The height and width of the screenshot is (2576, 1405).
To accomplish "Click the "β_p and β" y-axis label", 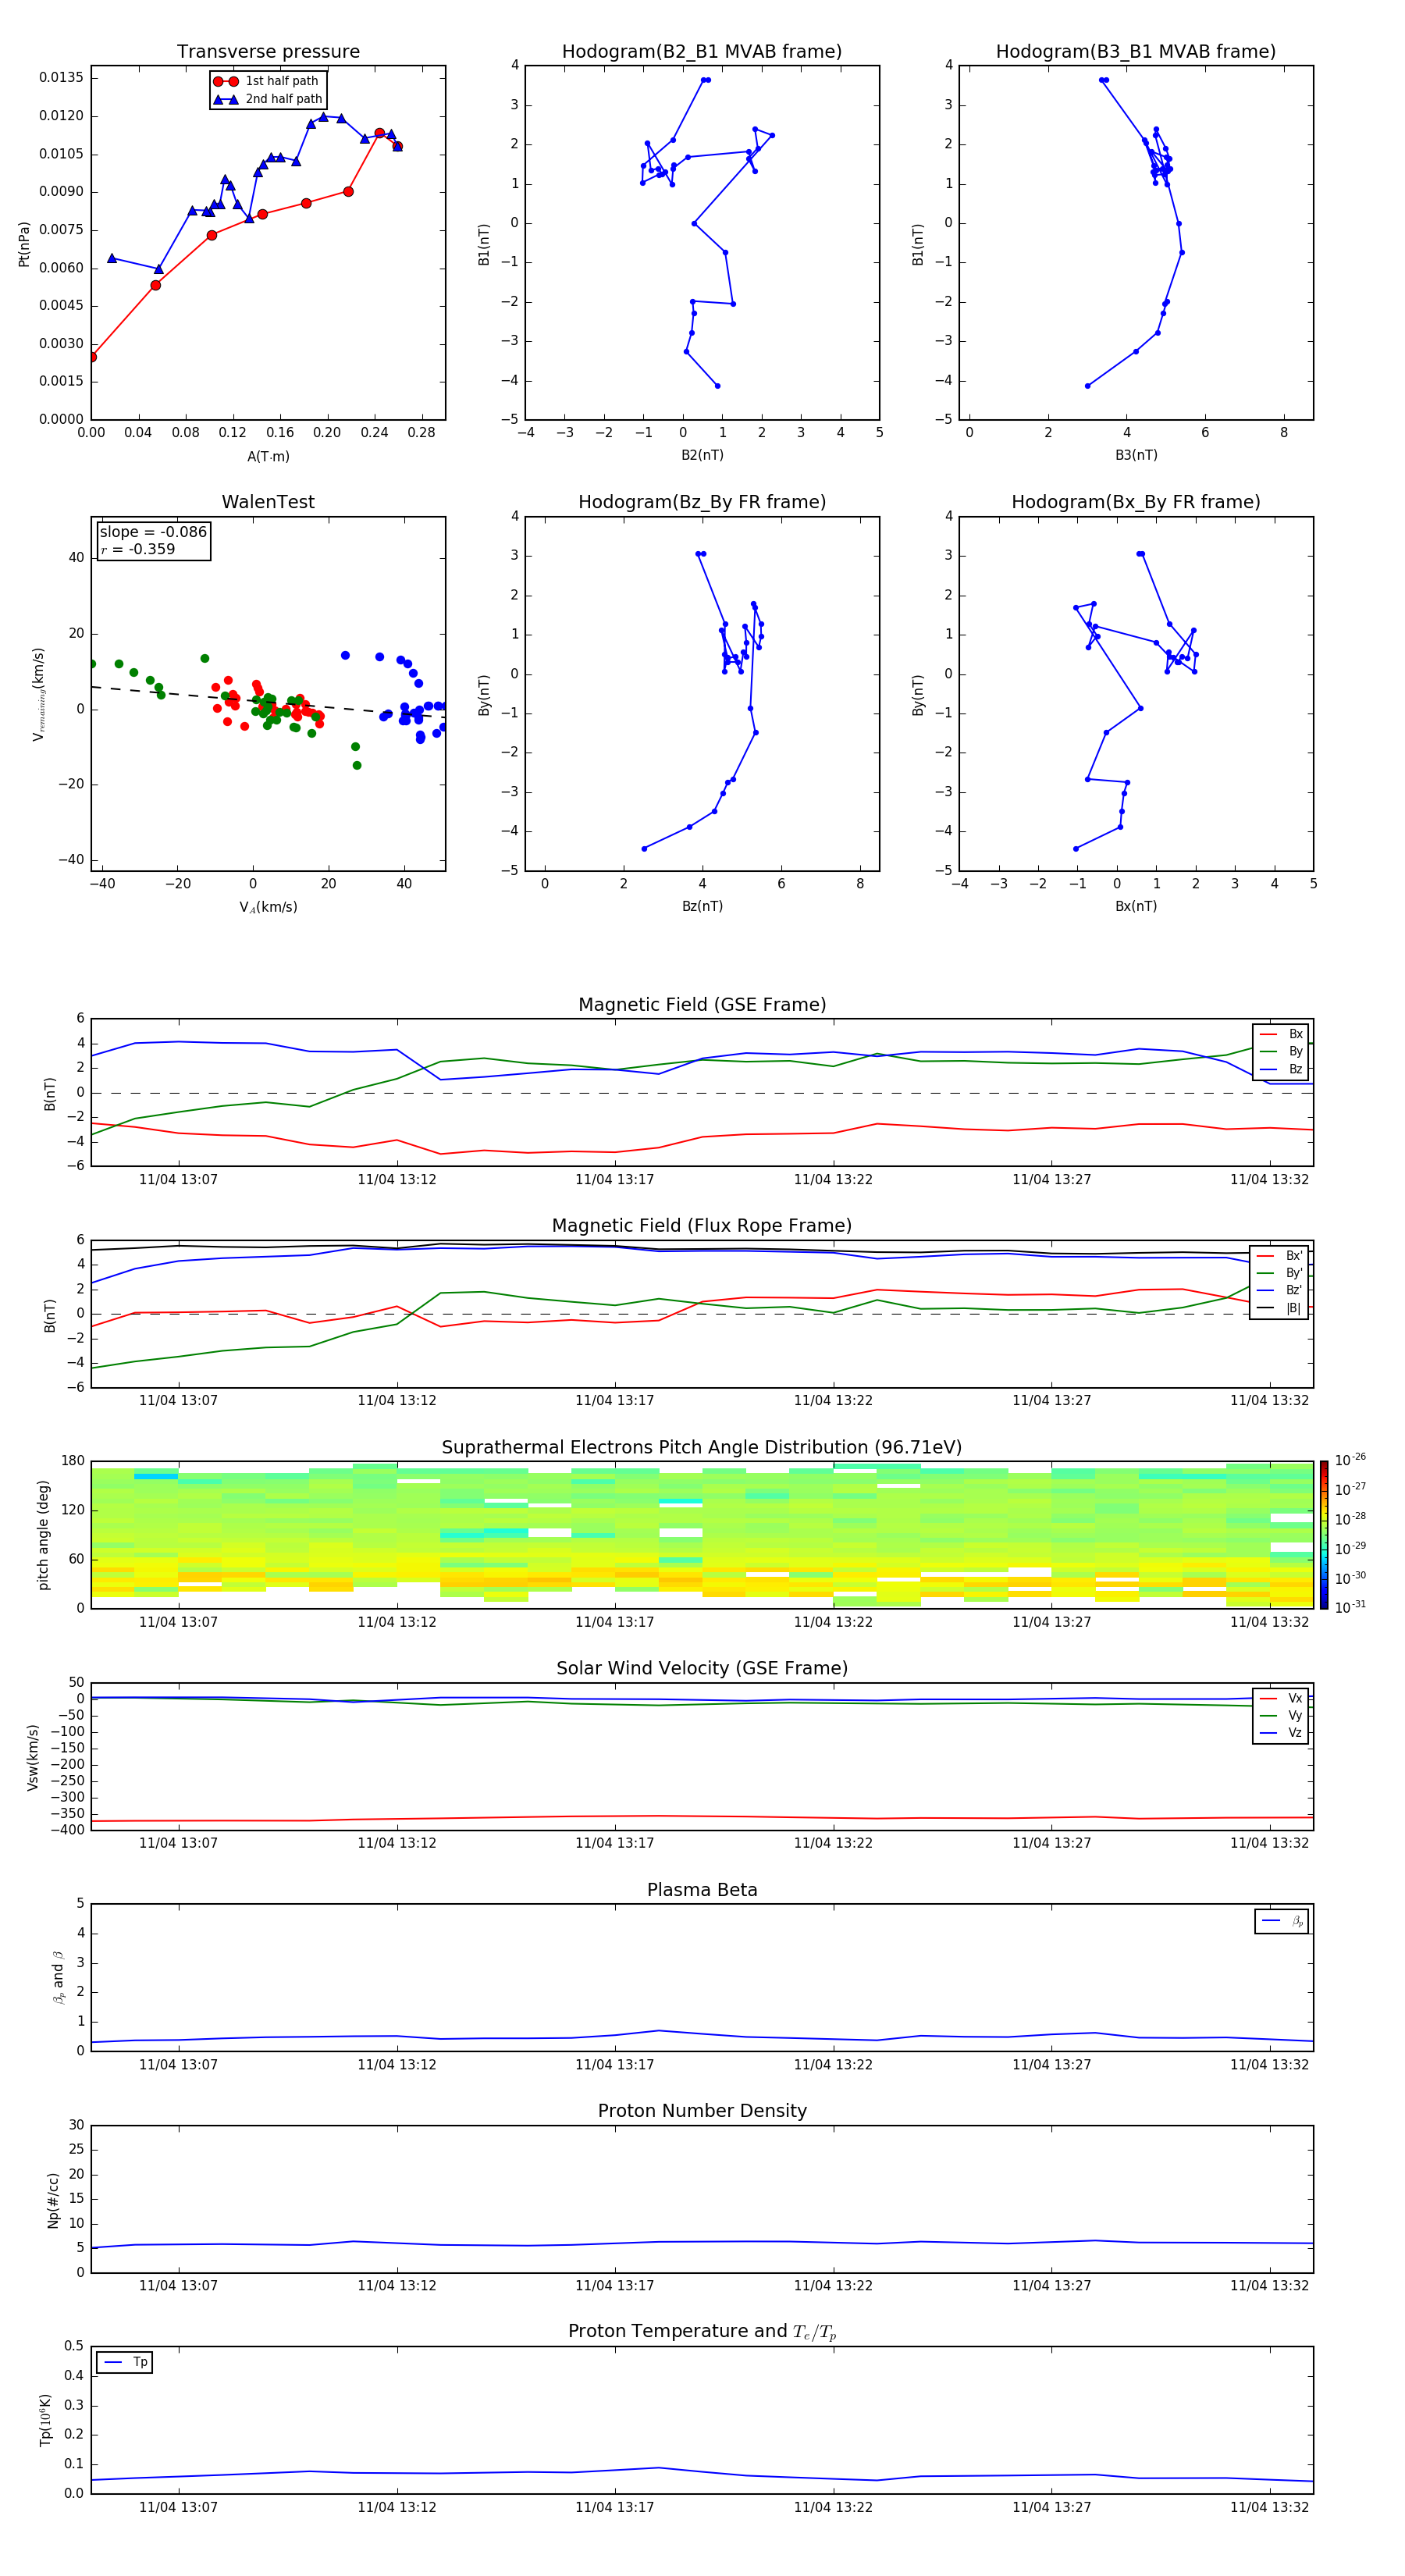I will [x=58, y=1977].
